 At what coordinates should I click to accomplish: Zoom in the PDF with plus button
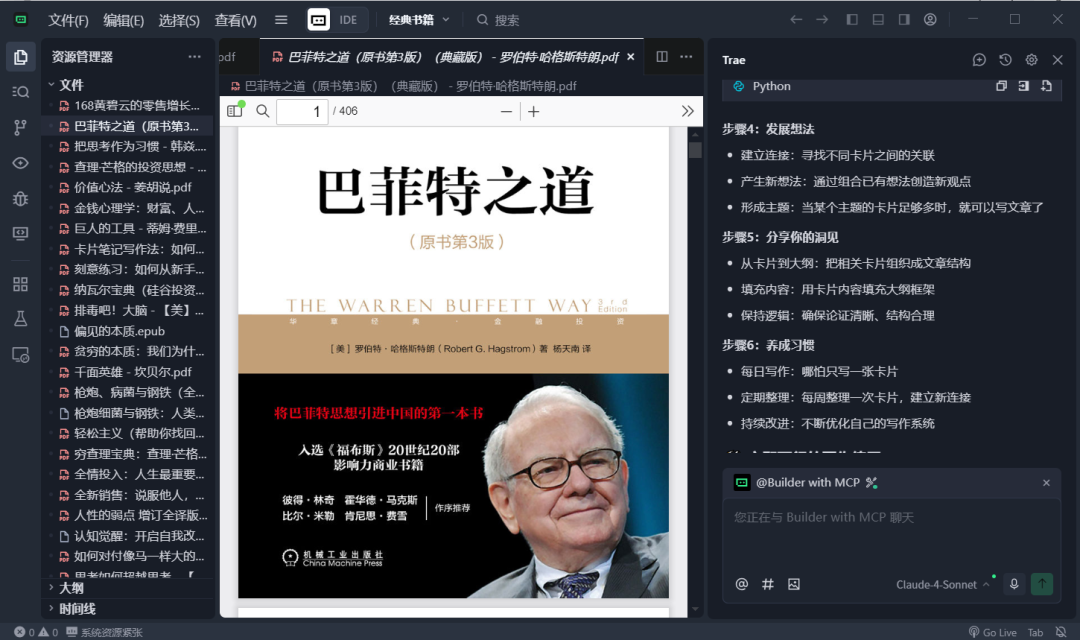pyautogui.click(x=534, y=111)
